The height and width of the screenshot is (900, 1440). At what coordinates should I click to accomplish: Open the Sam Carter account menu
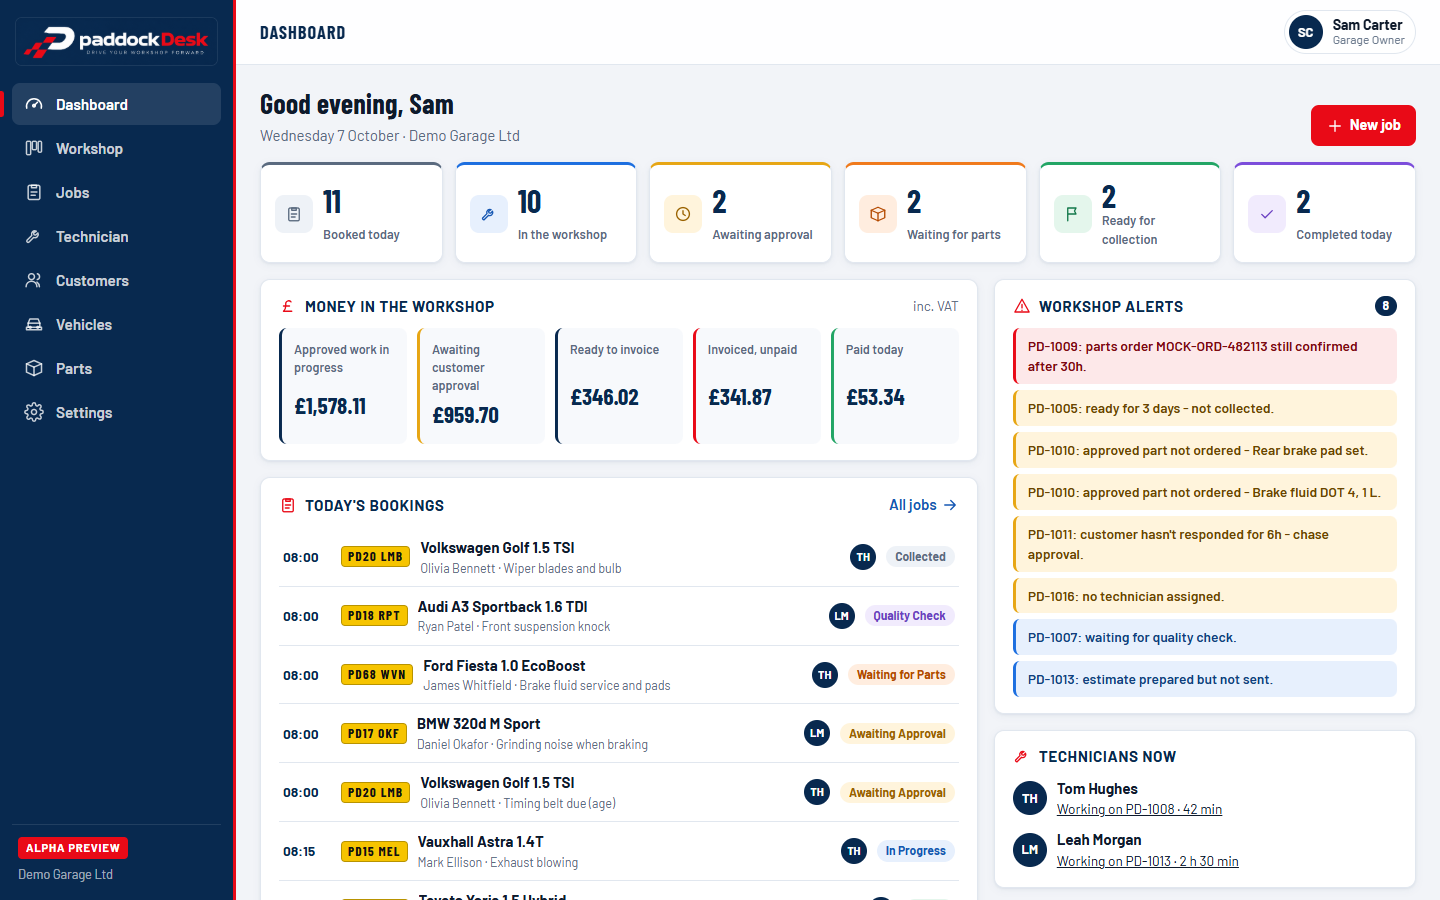[1349, 33]
